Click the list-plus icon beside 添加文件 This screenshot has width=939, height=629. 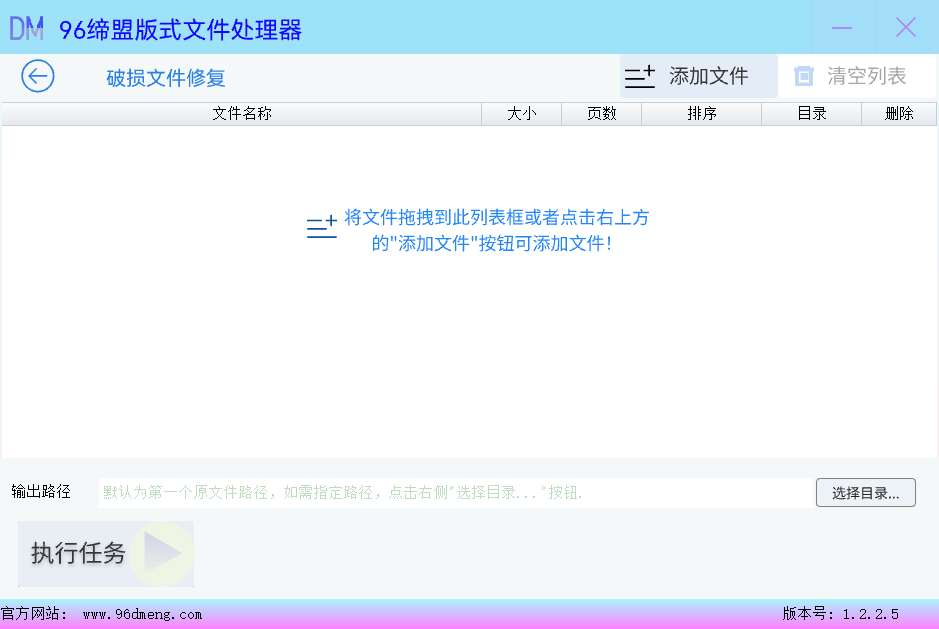(640, 76)
